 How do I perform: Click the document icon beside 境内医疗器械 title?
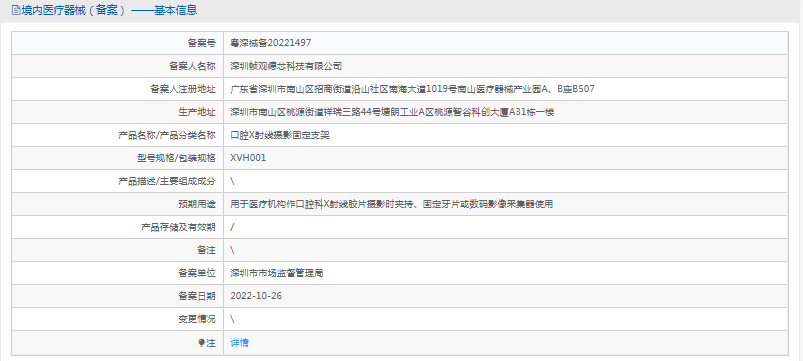pos(16,10)
